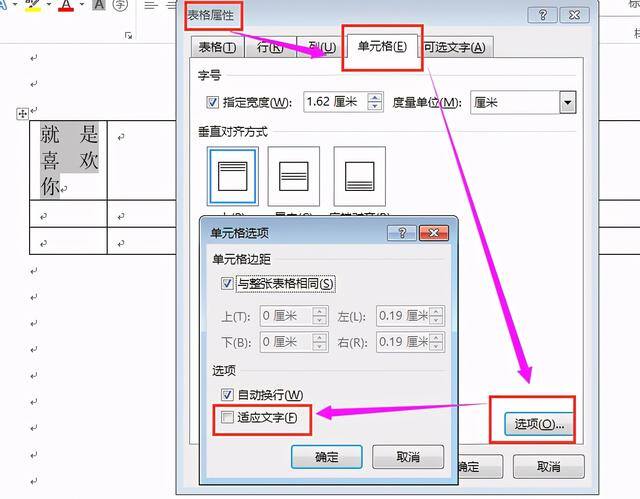Image resolution: width=640 pixels, height=499 pixels.
Task: Click the help button in 单元格选项 dialog
Action: (402, 233)
